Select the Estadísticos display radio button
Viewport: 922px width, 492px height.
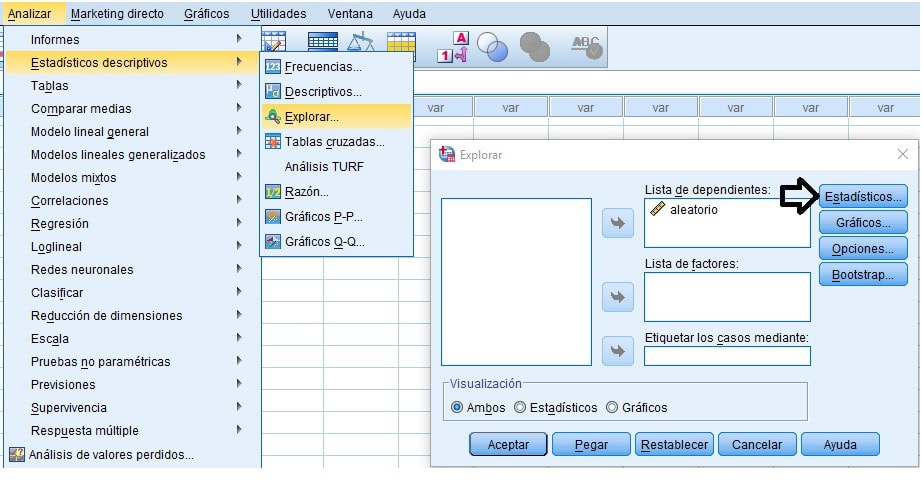520,407
